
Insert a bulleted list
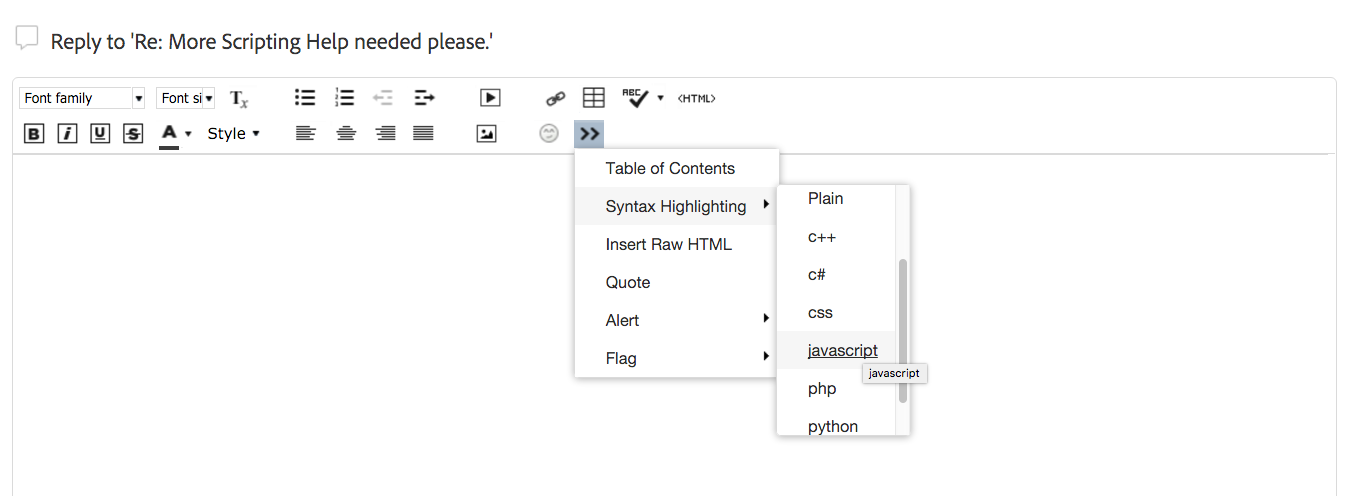coord(305,98)
